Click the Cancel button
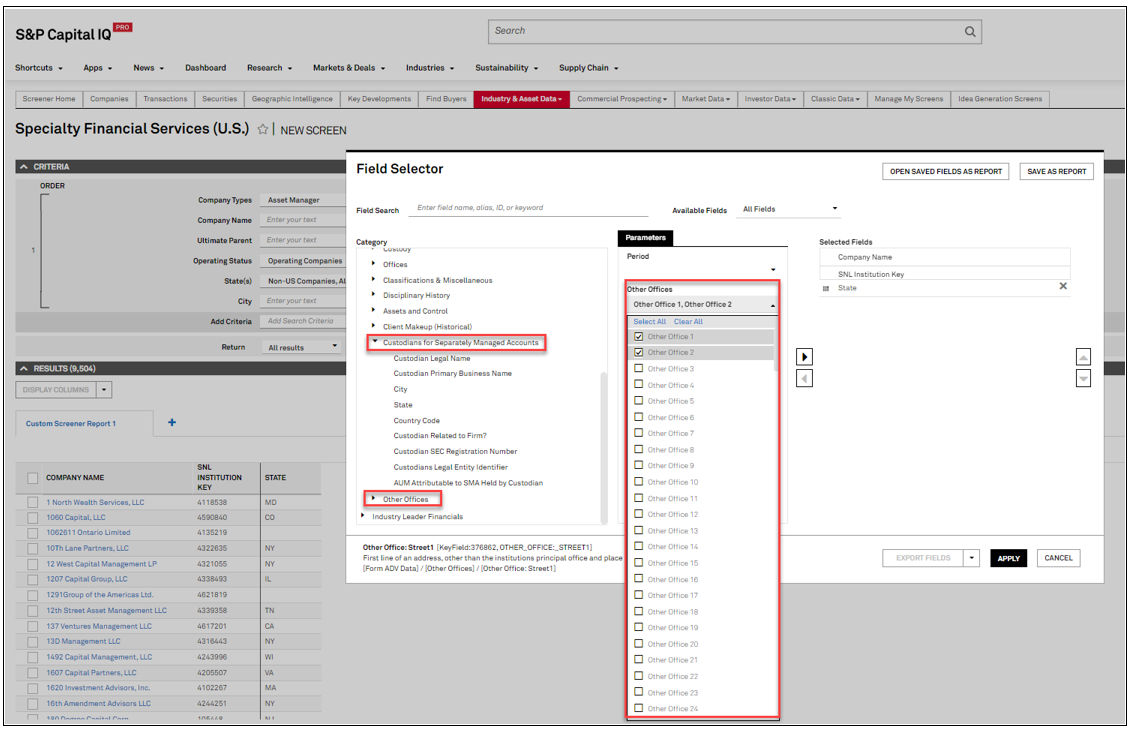Viewport: 1134px width, 737px height. point(1058,558)
